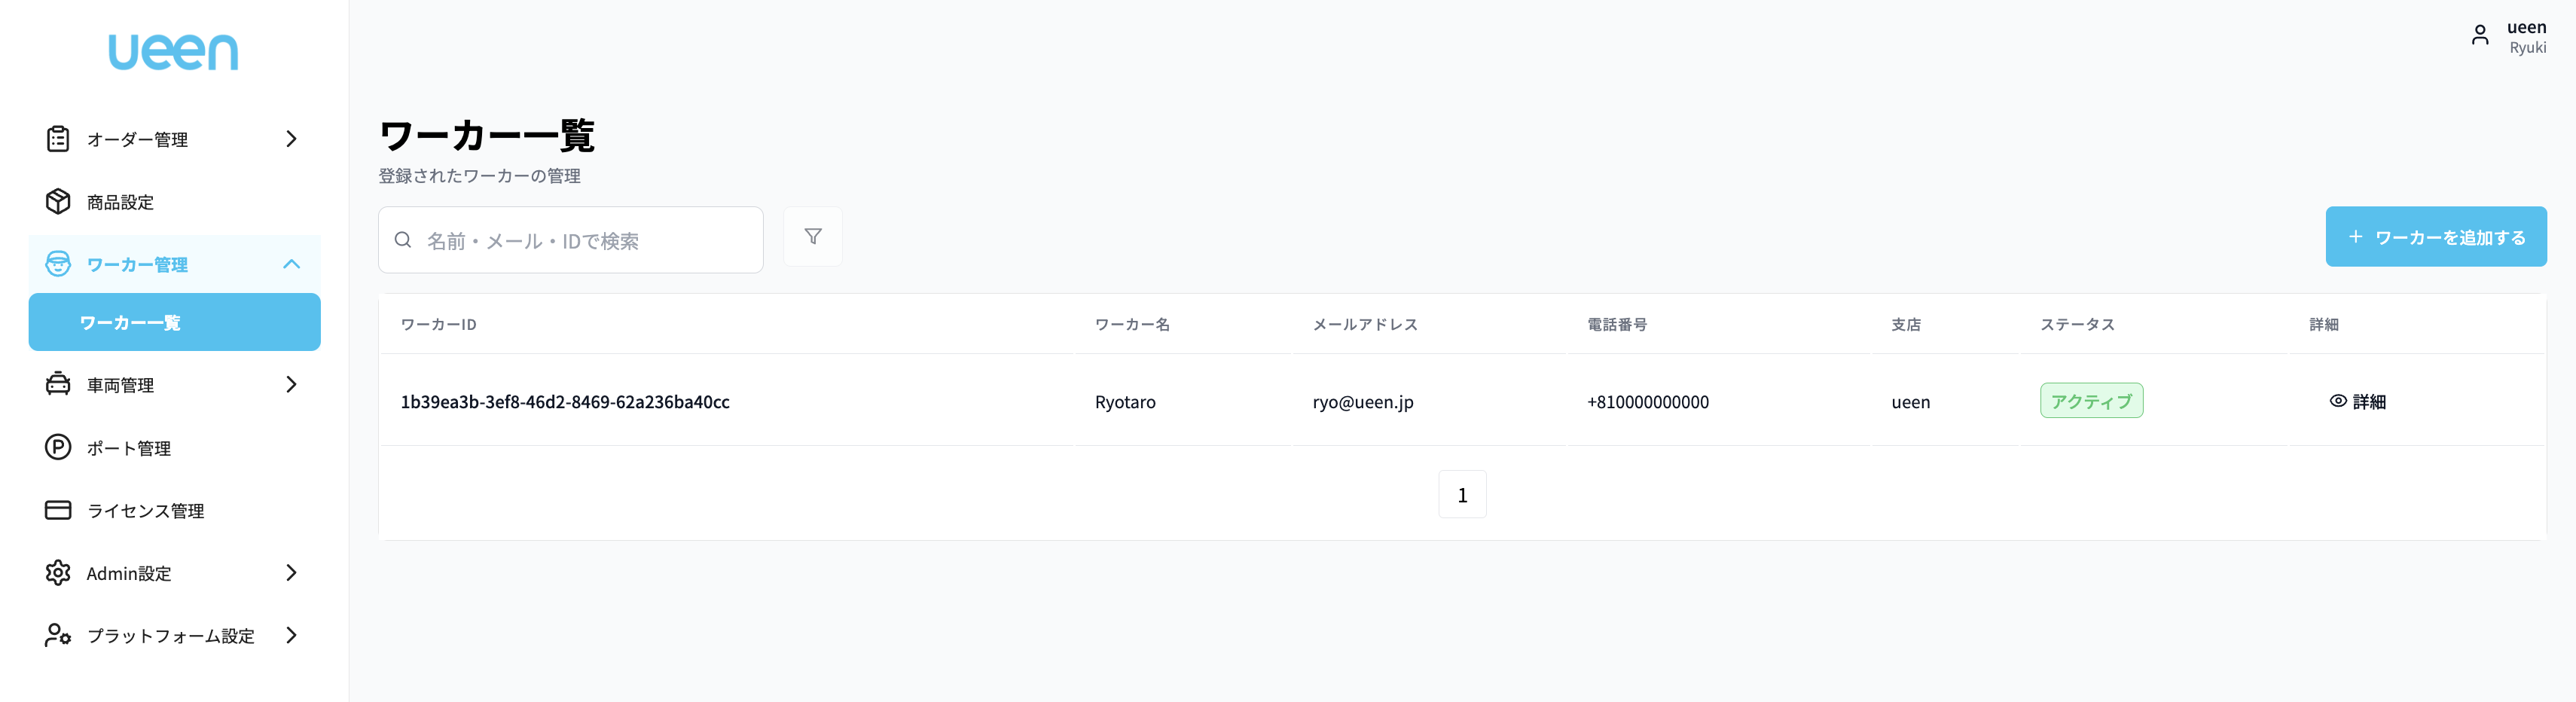This screenshot has width=2576, height=702.
Task: Open the filter funnel icon
Action: pos(813,236)
